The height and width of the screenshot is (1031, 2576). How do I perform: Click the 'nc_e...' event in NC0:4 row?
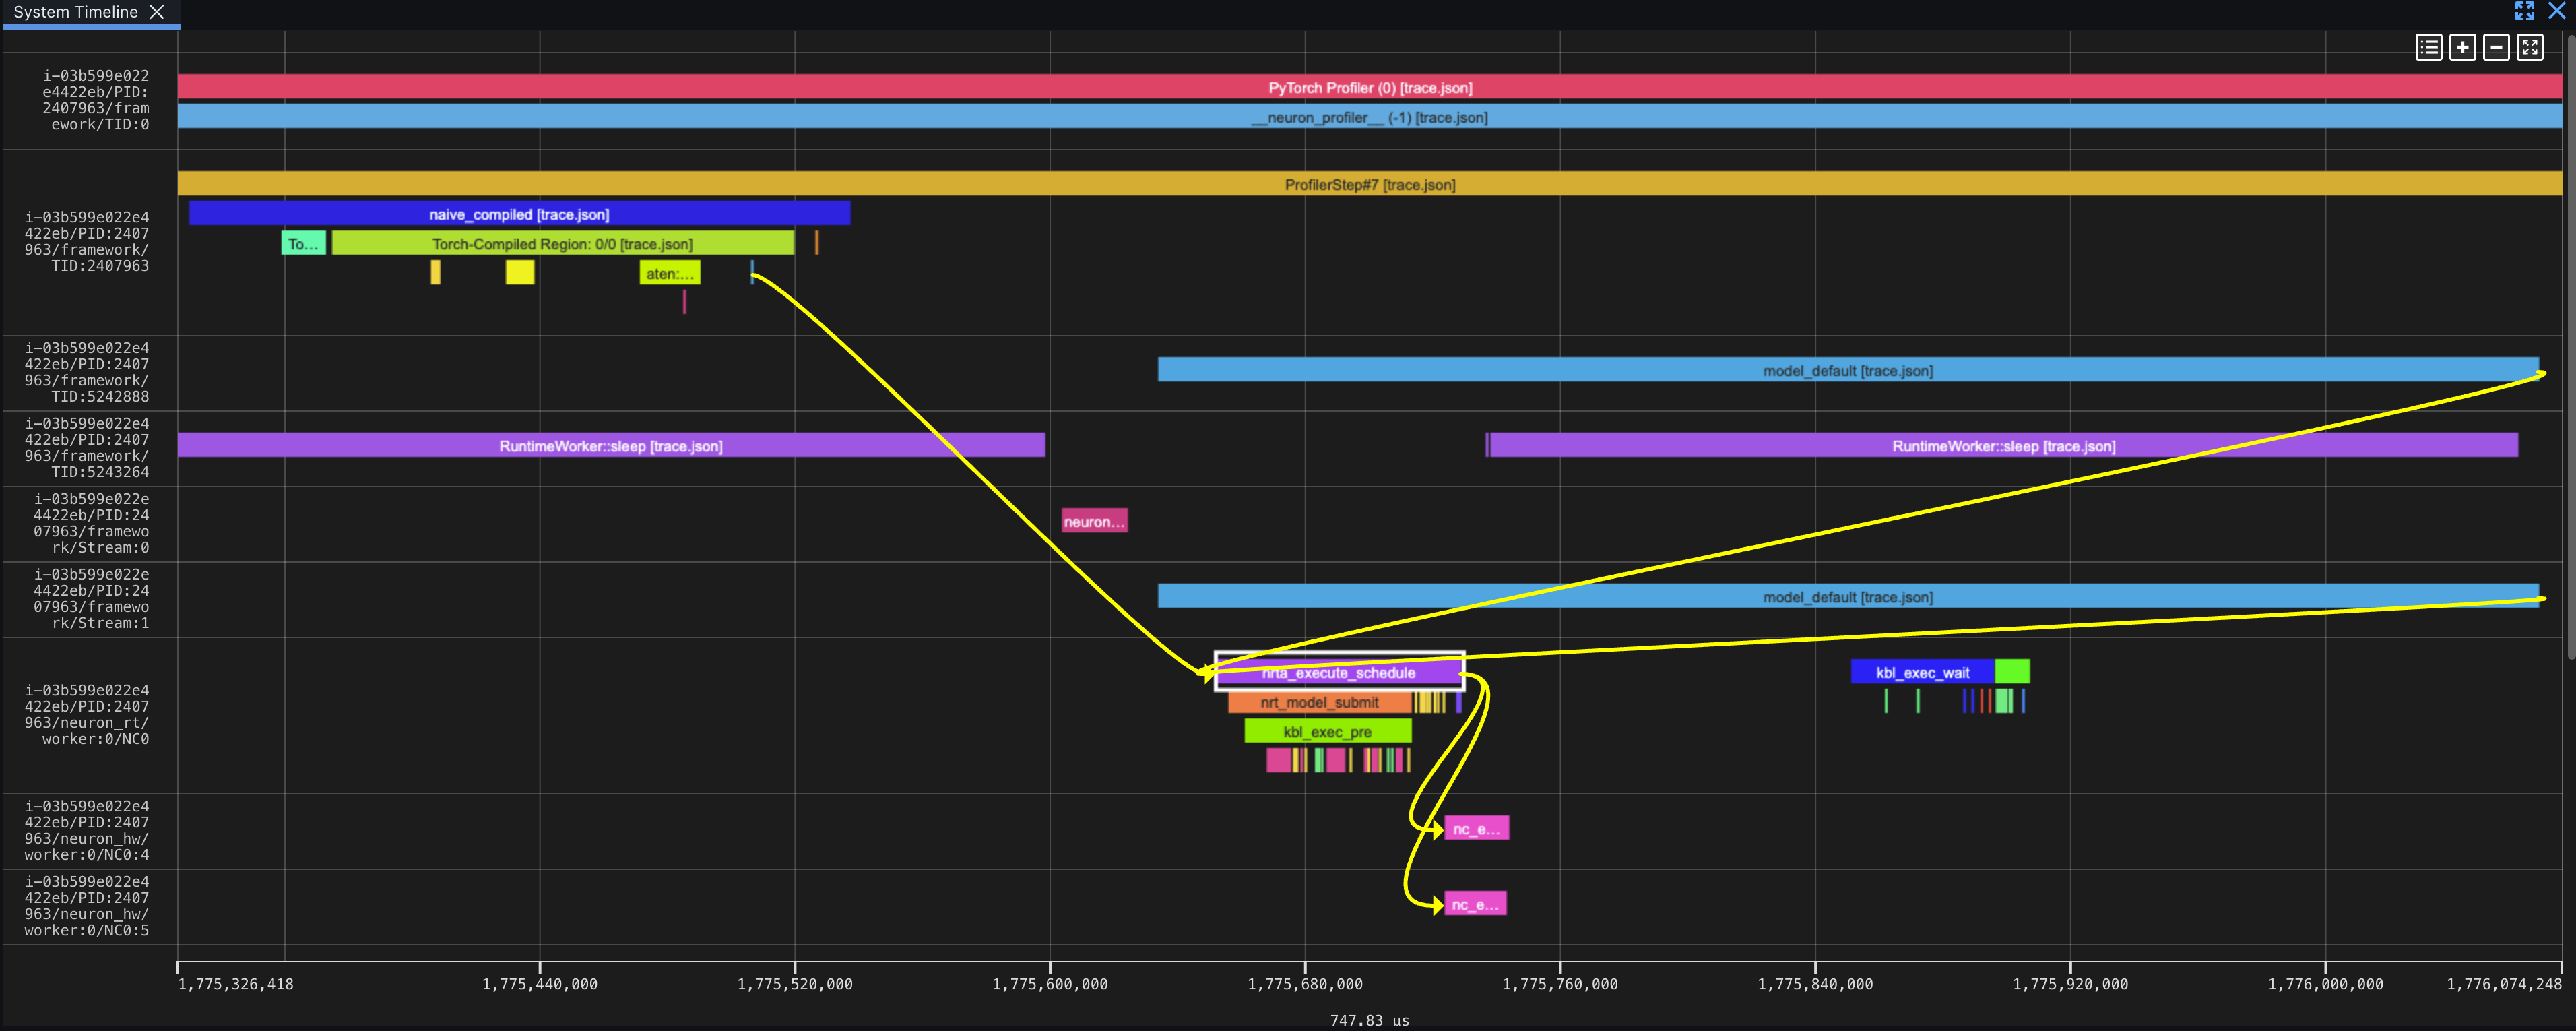1476,828
